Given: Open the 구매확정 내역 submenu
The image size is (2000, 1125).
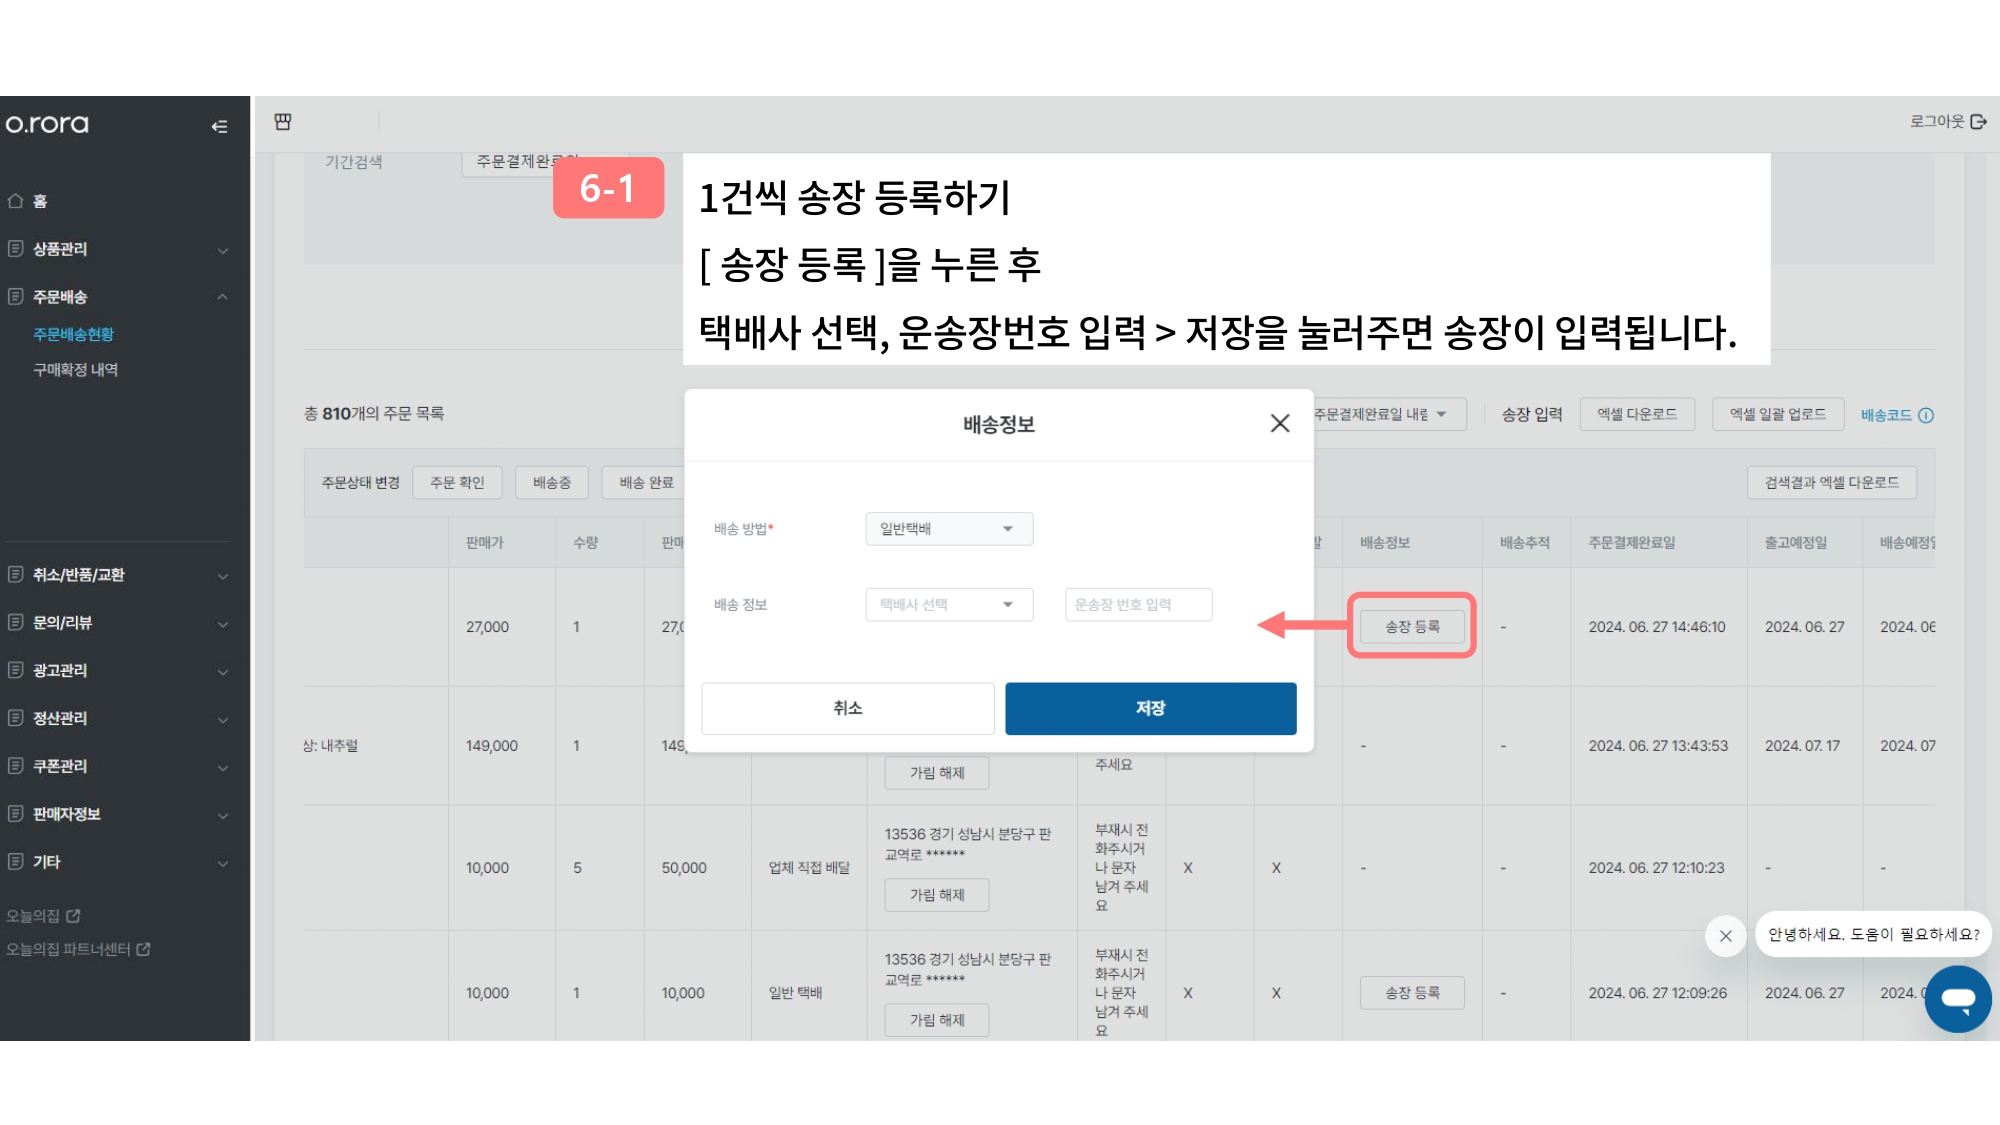Looking at the screenshot, I should (75, 370).
